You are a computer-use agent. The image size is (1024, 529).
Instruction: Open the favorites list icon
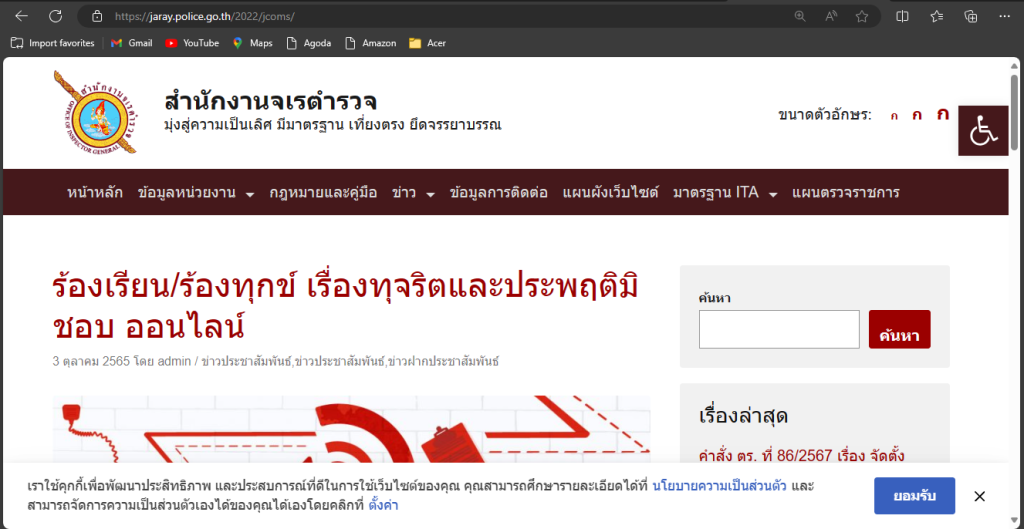tap(936, 16)
